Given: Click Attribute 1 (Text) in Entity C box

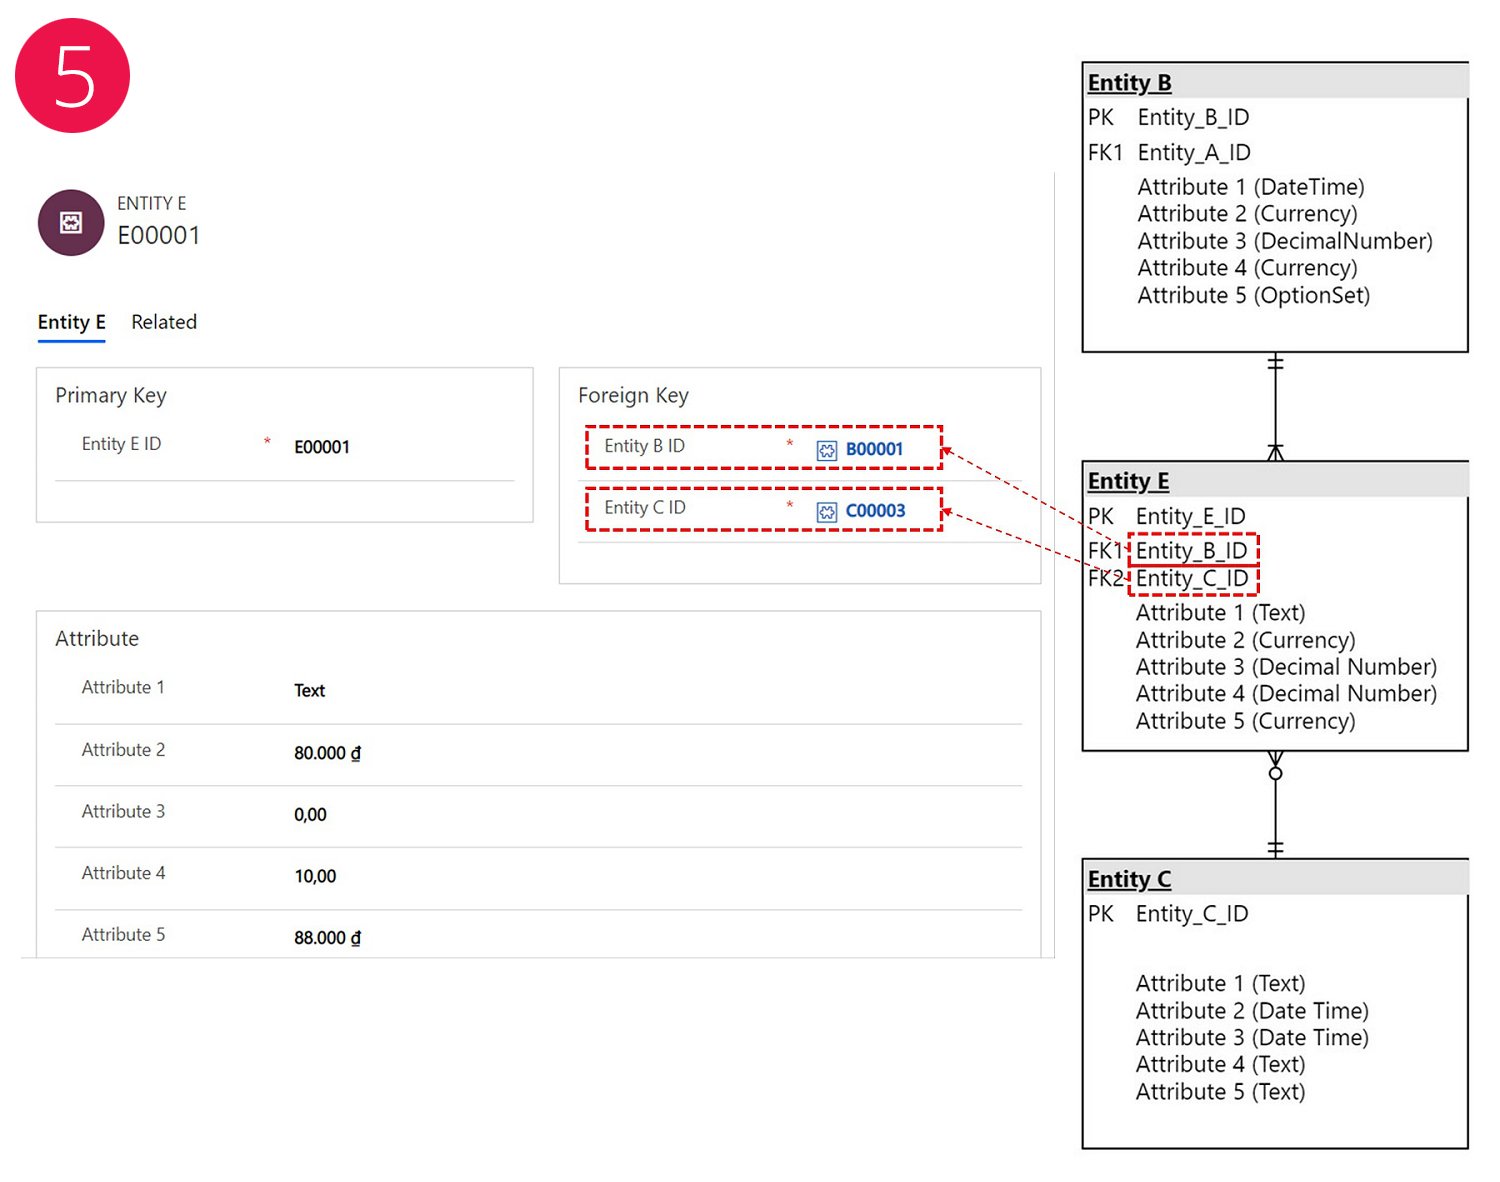Looking at the screenshot, I should pos(1220,984).
